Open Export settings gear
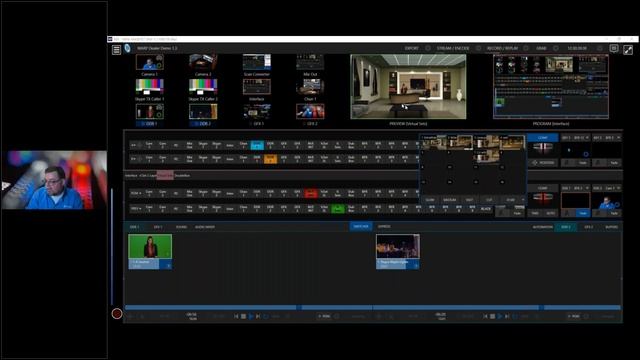The height and width of the screenshot is (360, 640). pos(427,48)
